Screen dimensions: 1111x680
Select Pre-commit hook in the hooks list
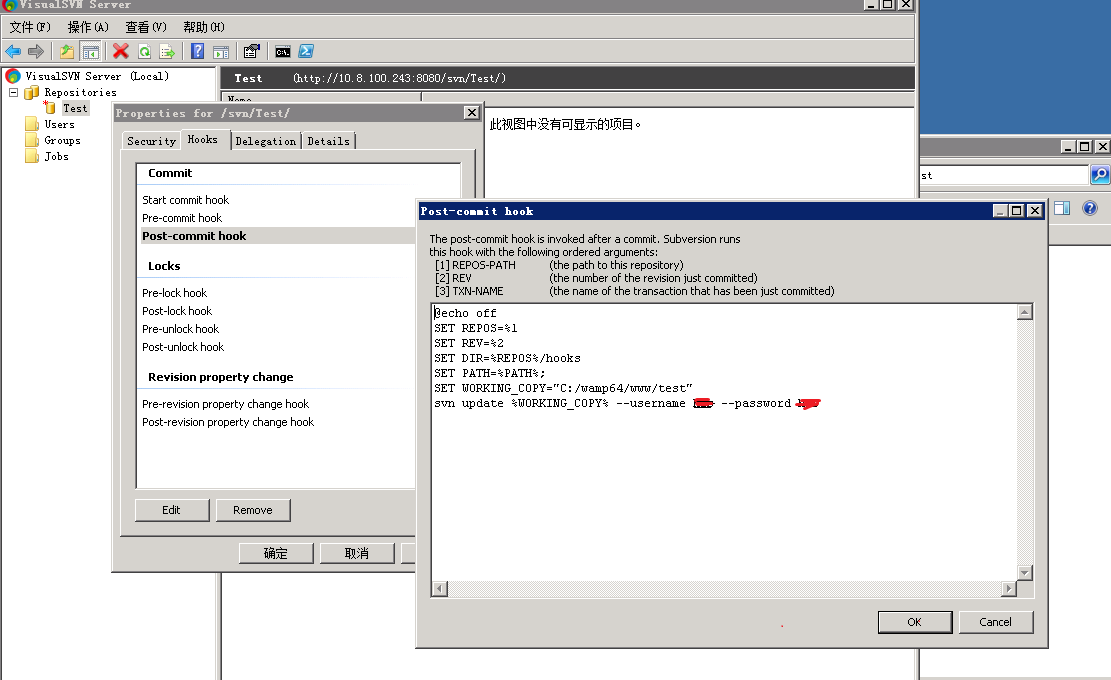click(x=182, y=218)
